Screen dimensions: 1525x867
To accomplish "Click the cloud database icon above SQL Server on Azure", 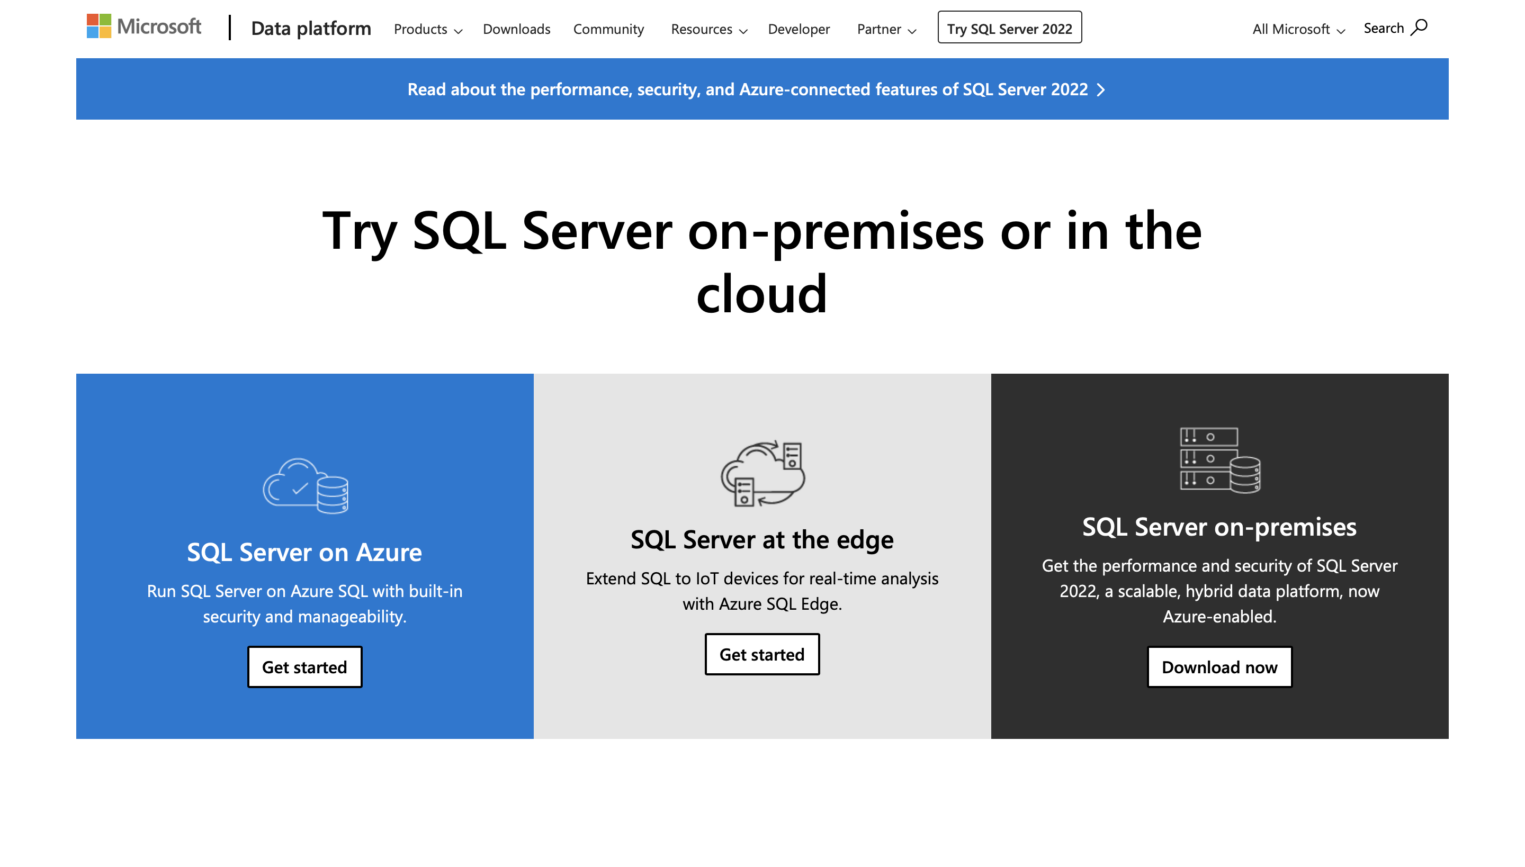I will coord(304,485).
